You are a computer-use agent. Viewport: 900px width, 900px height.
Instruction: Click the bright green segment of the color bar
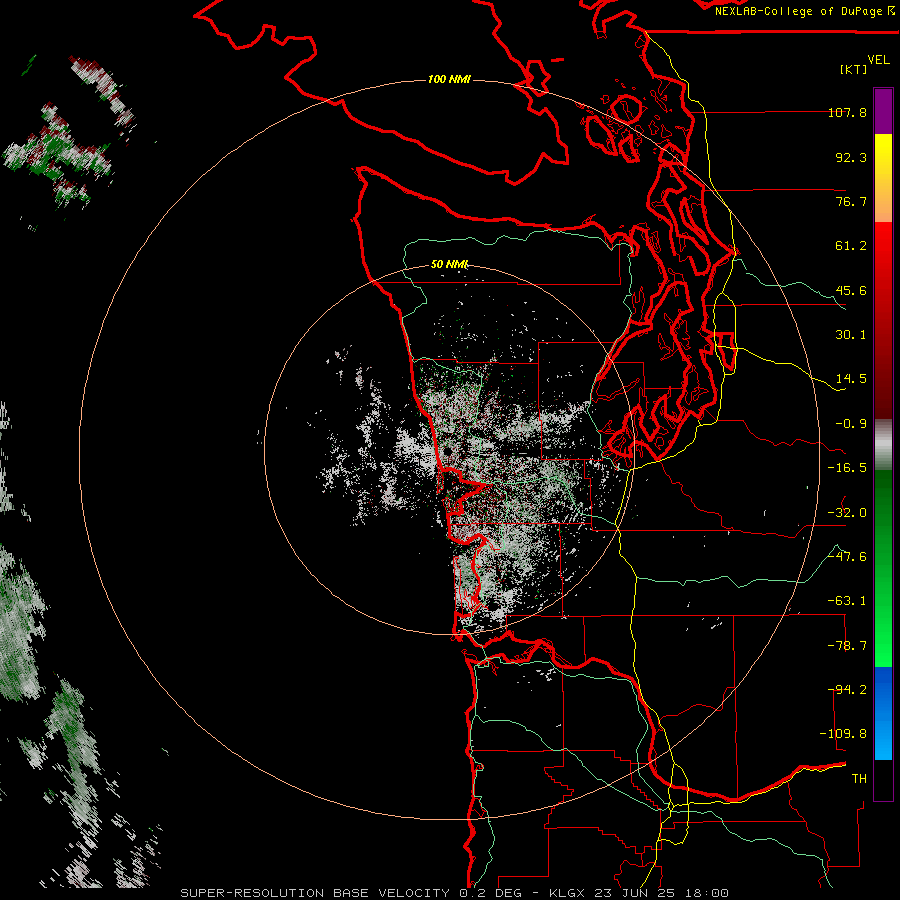(883, 568)
